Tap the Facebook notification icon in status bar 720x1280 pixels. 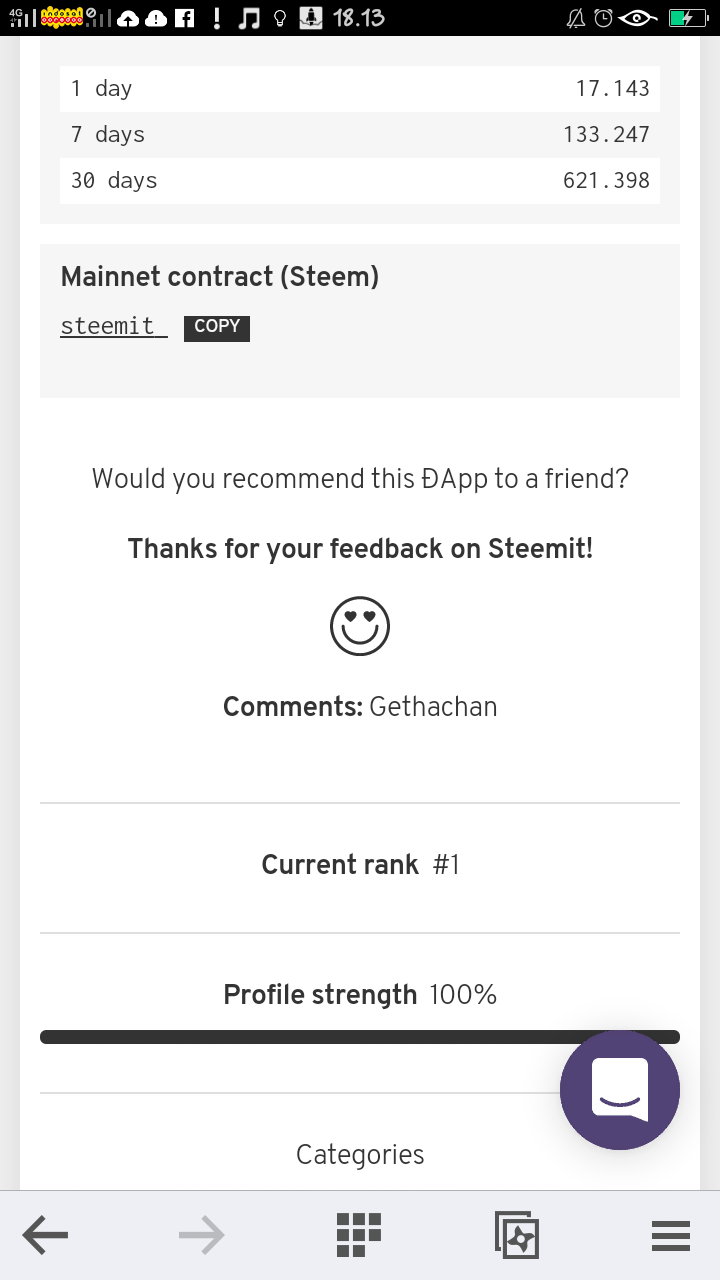[185, 18]
